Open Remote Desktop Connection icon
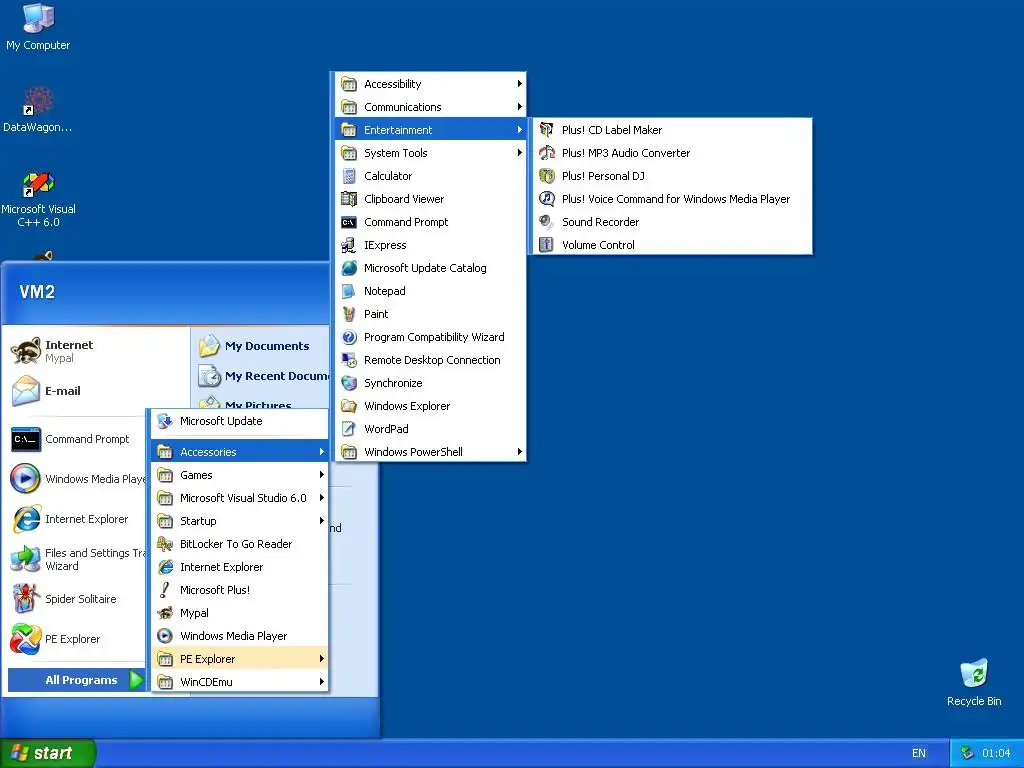1024x768 pixels. pos(349,360)
